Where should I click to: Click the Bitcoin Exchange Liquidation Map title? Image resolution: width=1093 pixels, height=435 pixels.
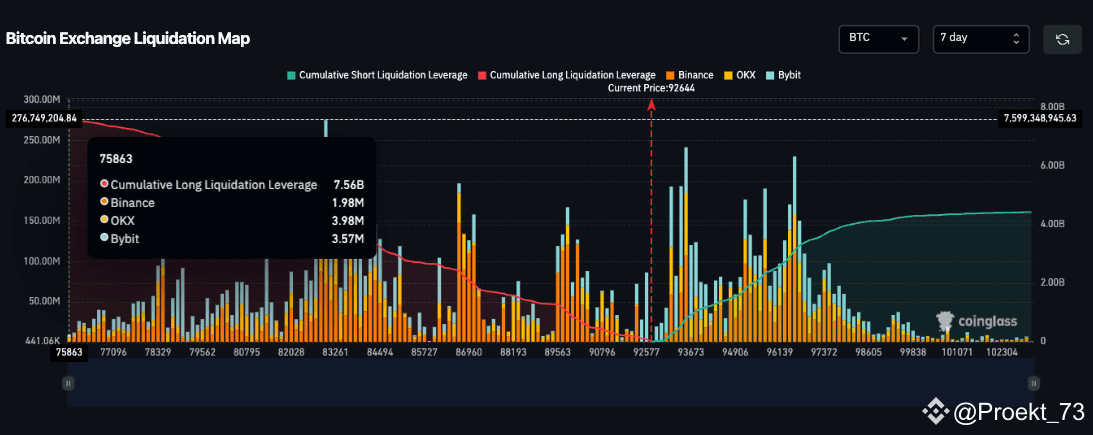coord(128,39)
